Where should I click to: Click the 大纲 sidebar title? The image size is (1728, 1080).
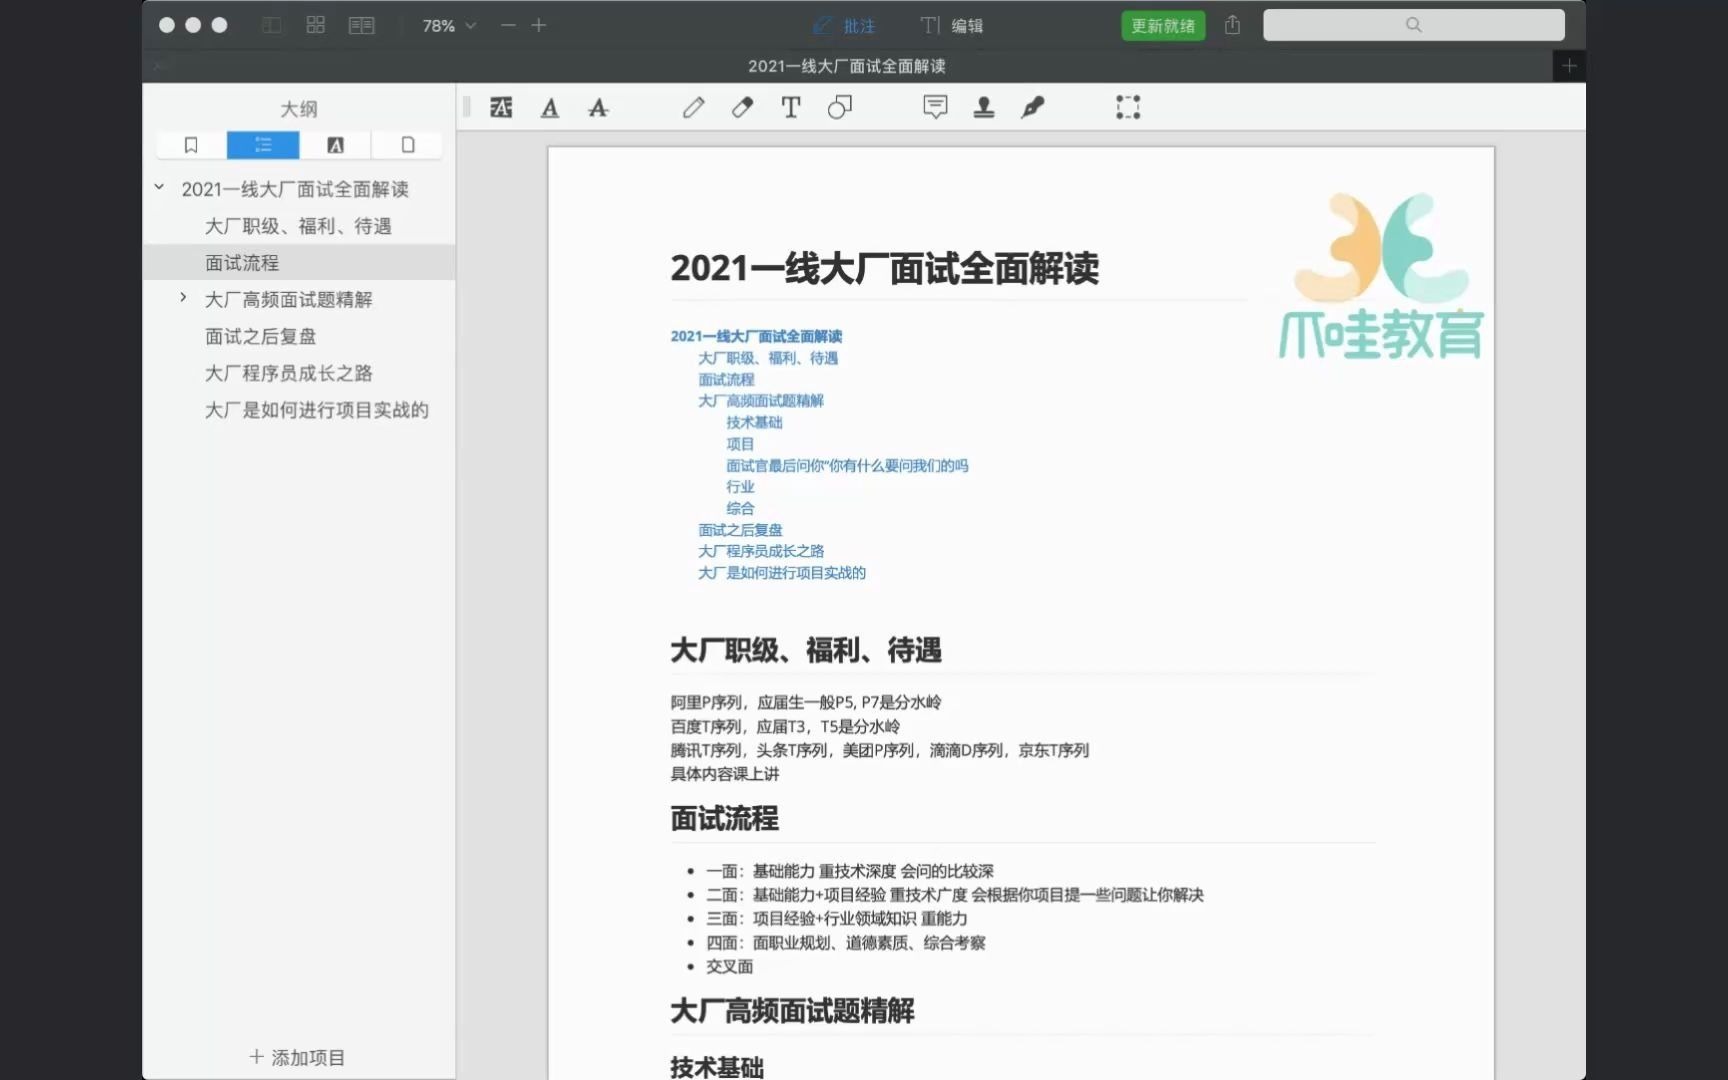(298, 109)
